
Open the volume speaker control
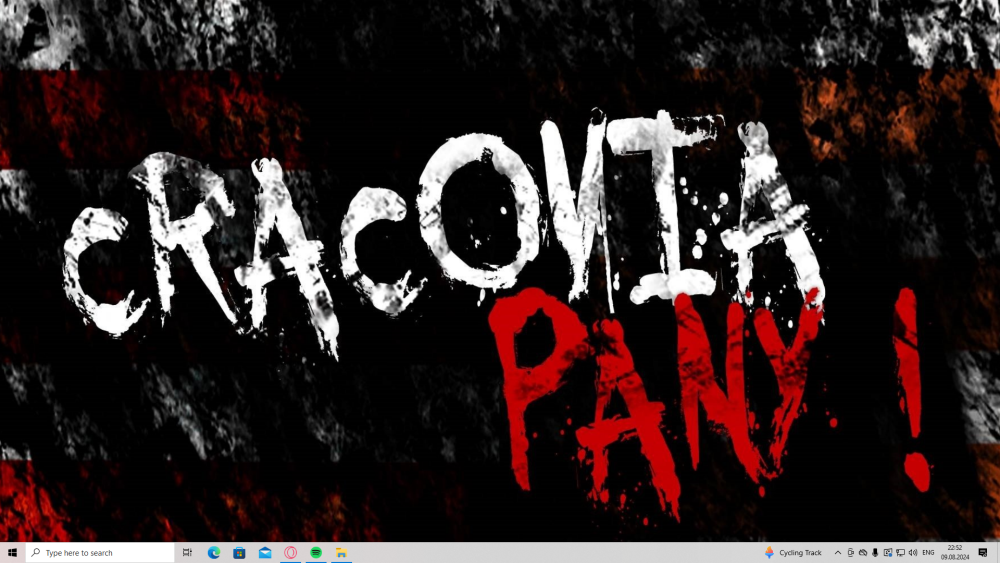click(x=913, y=553)
